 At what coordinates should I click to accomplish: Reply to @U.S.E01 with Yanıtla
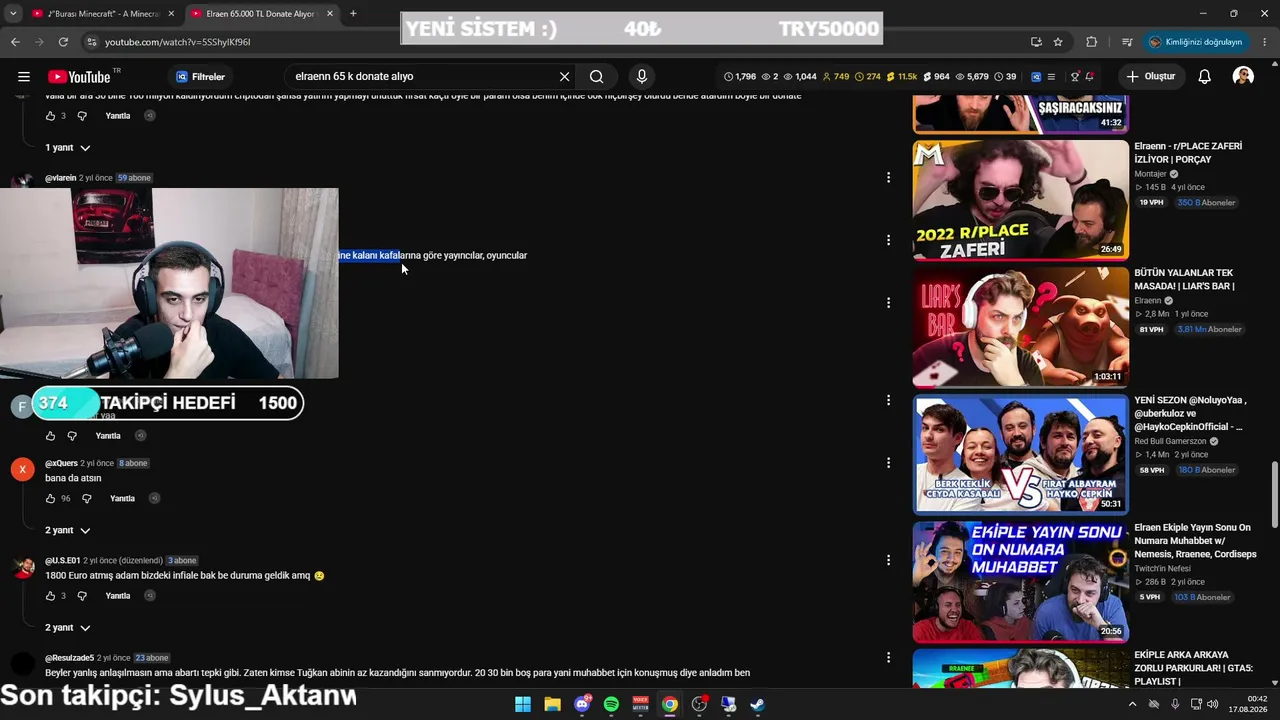(x=118, y=596)
